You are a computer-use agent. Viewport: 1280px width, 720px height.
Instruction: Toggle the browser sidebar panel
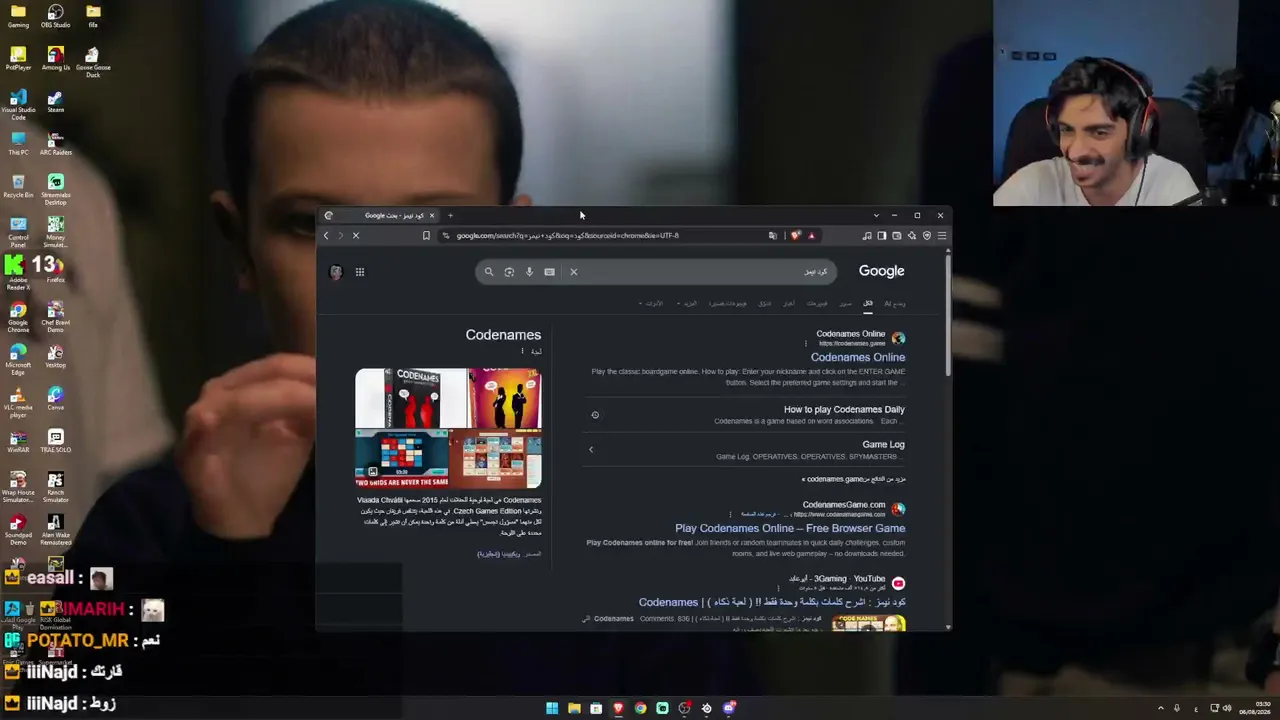[x=881, y=236]
